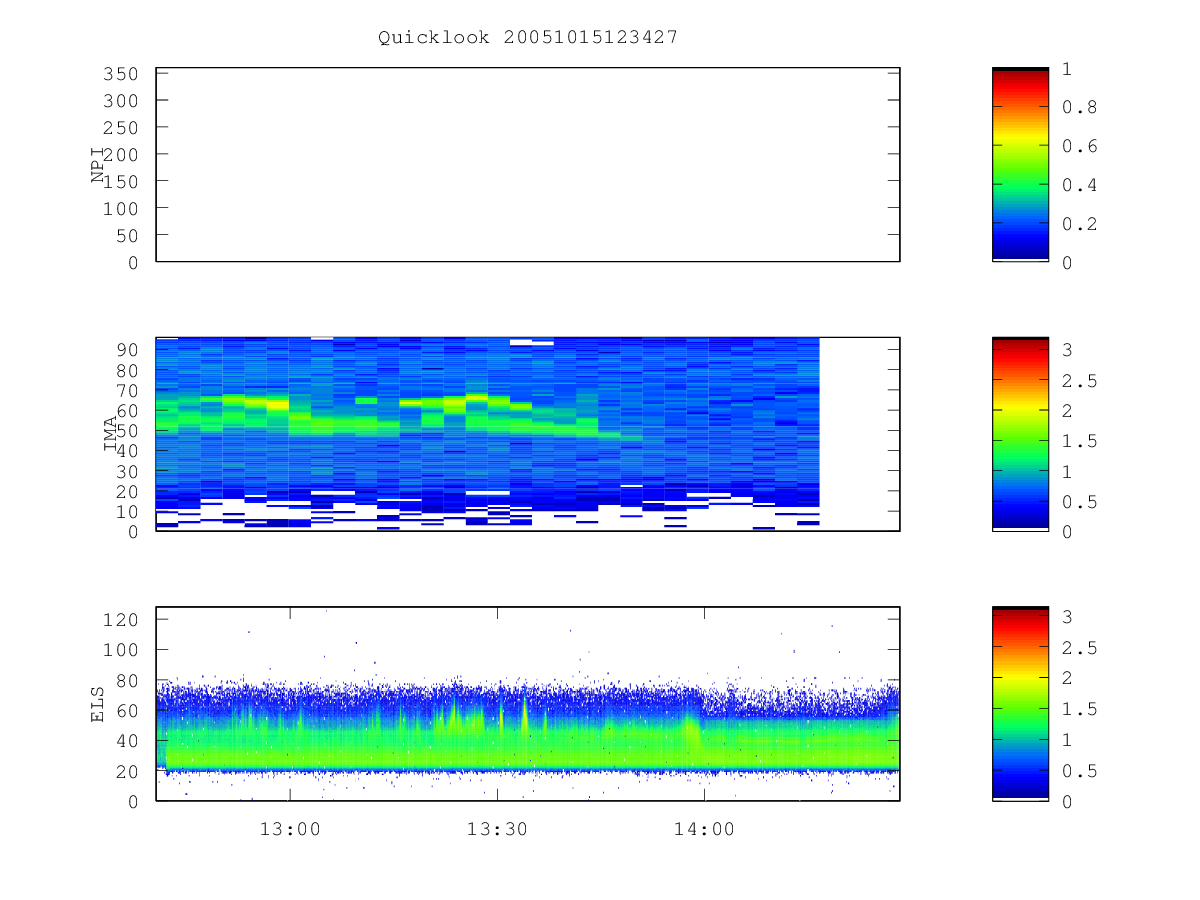Click the 300 tick on NPI axis
The height and width of the screenshot is (900, 1200).
(x=120, y=101)
